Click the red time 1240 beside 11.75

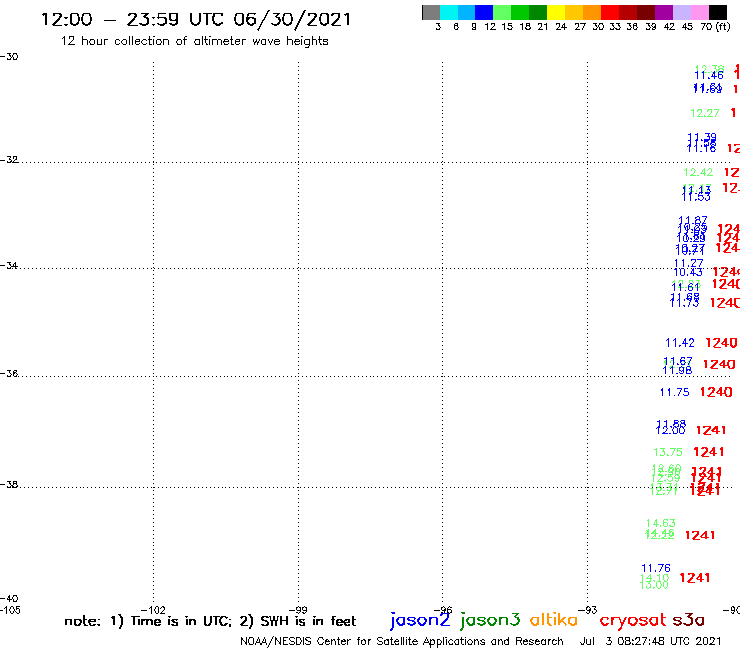tap(716, 392)
